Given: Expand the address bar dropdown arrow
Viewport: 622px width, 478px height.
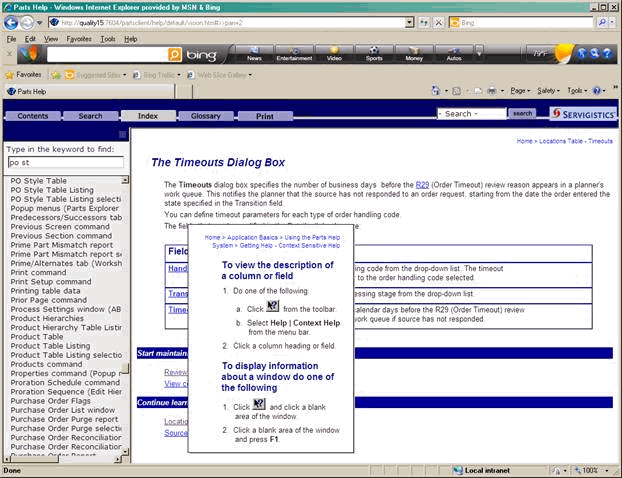Looking at the screenshot, I should pos(410,23).
